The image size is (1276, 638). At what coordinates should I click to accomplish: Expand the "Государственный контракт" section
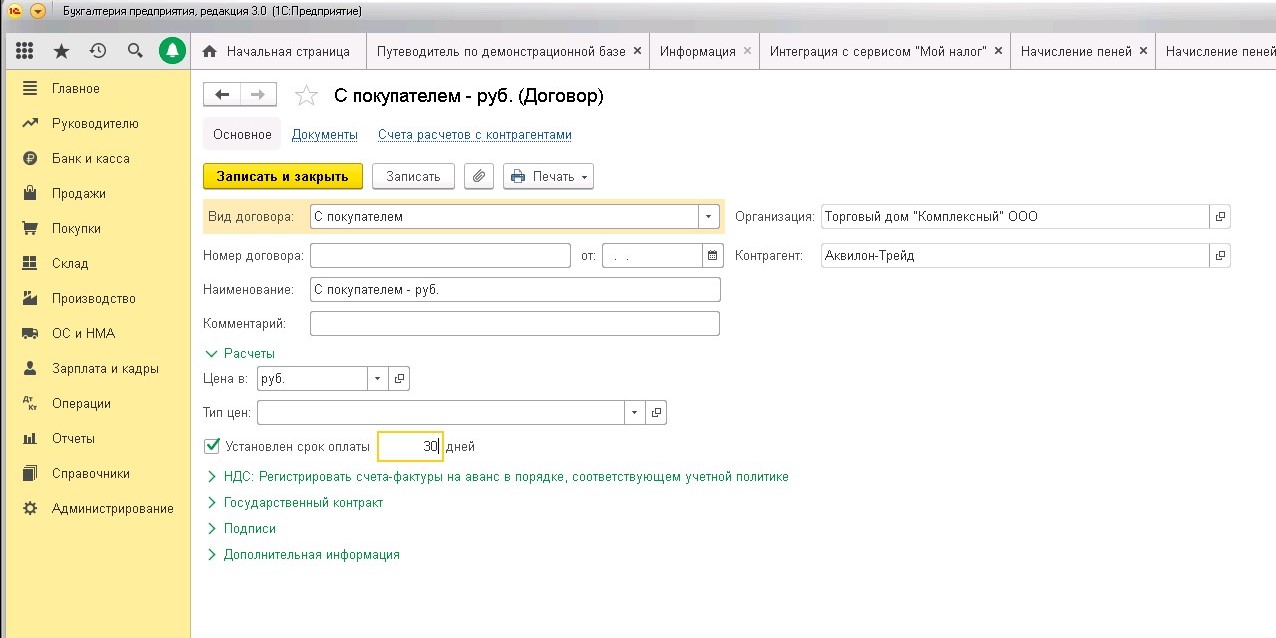[x=303, y=503]
